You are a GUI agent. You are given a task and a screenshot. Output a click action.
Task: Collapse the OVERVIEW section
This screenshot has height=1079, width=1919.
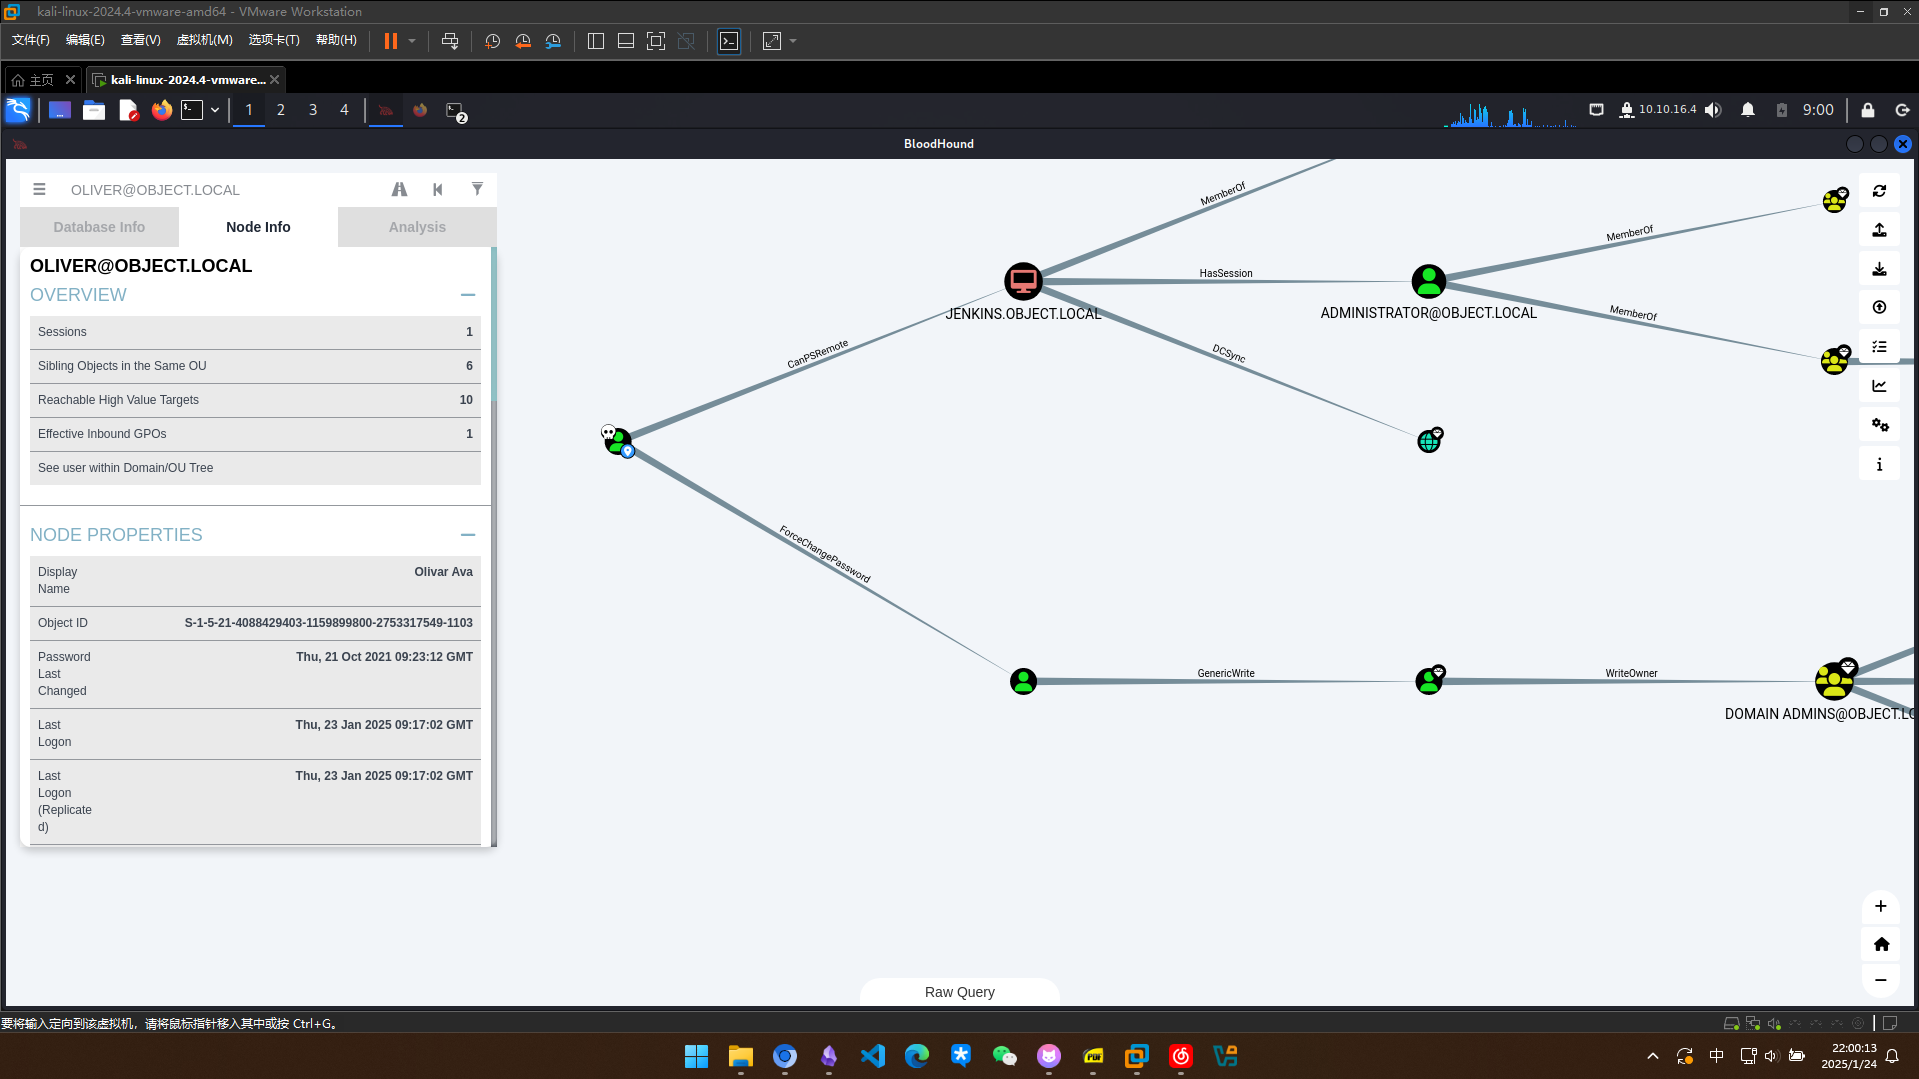[x=467, y=295]
